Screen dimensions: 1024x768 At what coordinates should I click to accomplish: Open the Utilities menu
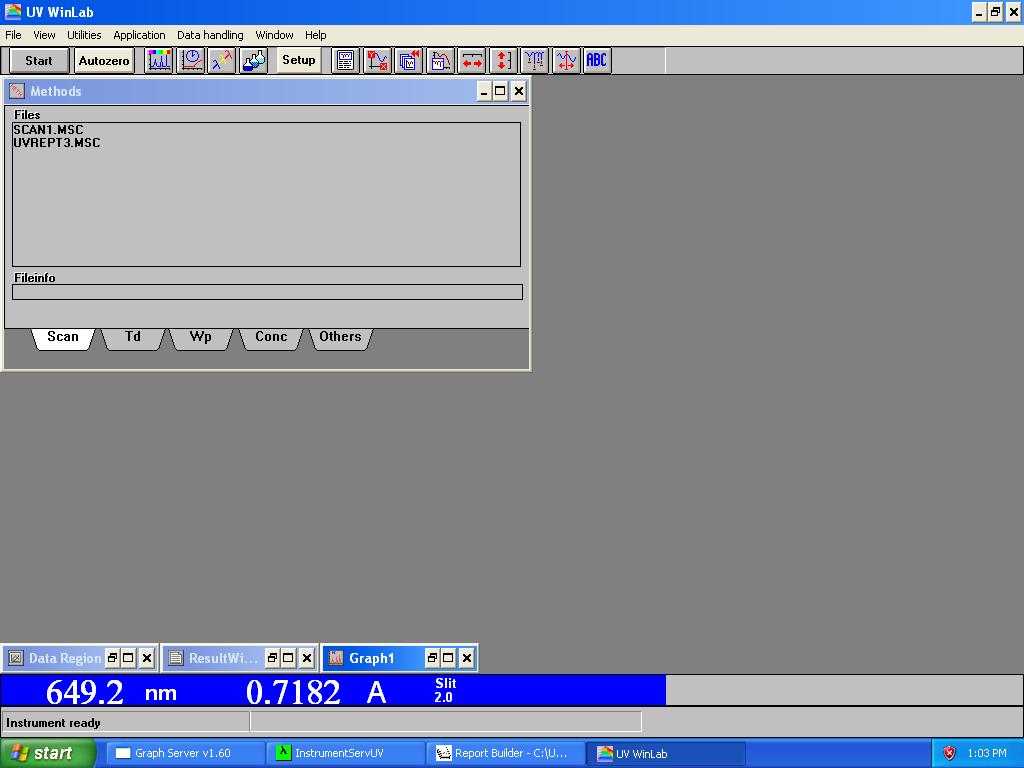coord(84,35)
